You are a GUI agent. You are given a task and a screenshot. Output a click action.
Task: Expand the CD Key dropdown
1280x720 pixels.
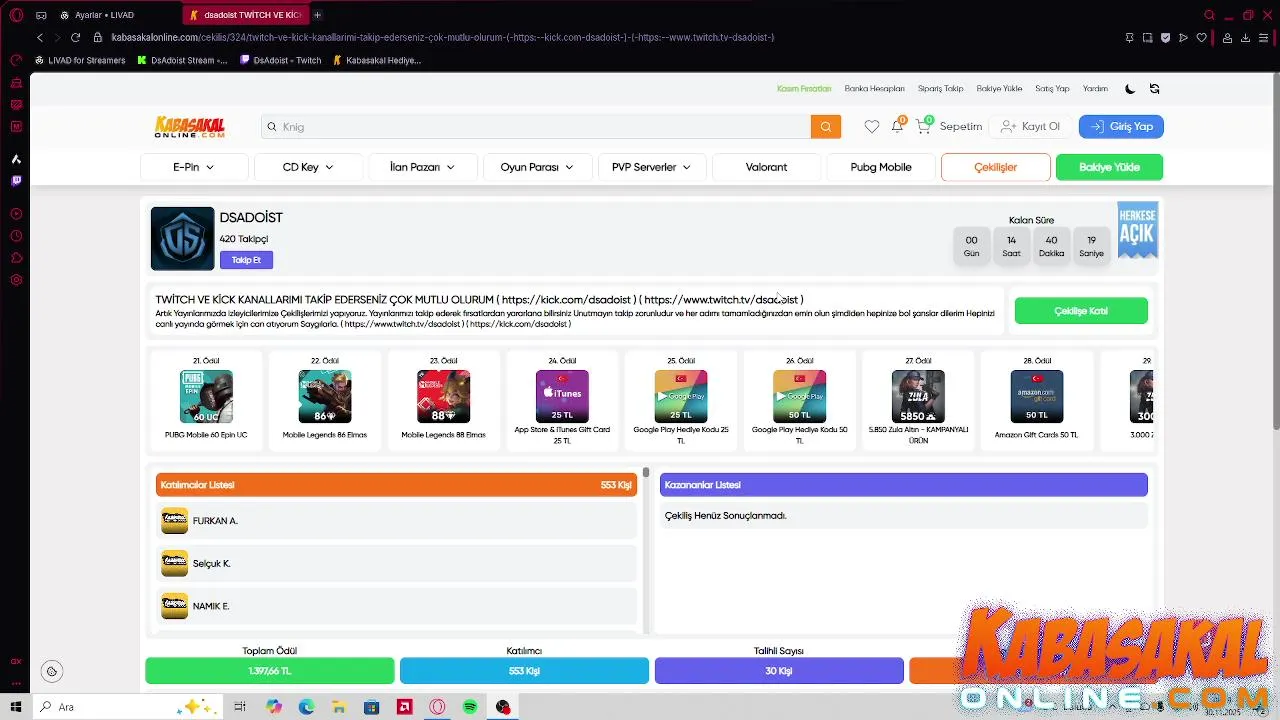coord(308,167)
